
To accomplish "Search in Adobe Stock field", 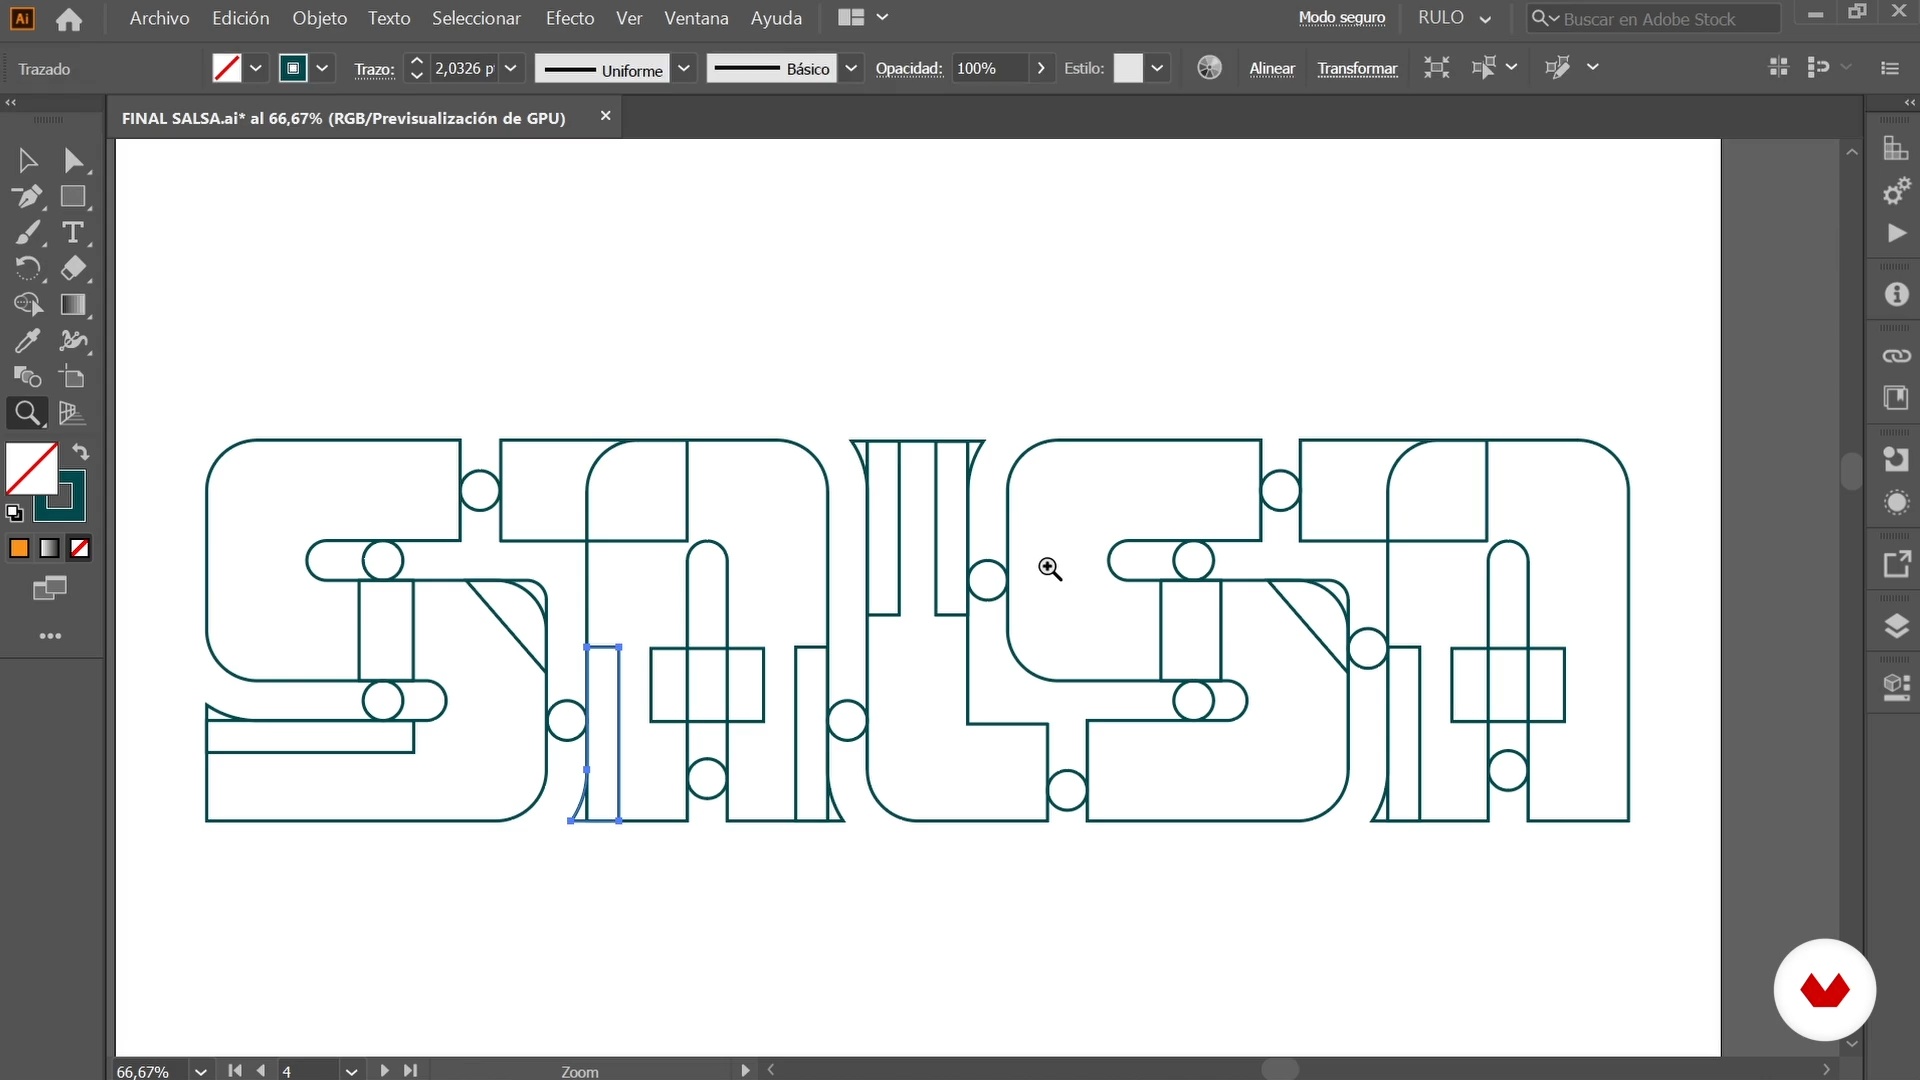I will click(x=1653, y=18).
